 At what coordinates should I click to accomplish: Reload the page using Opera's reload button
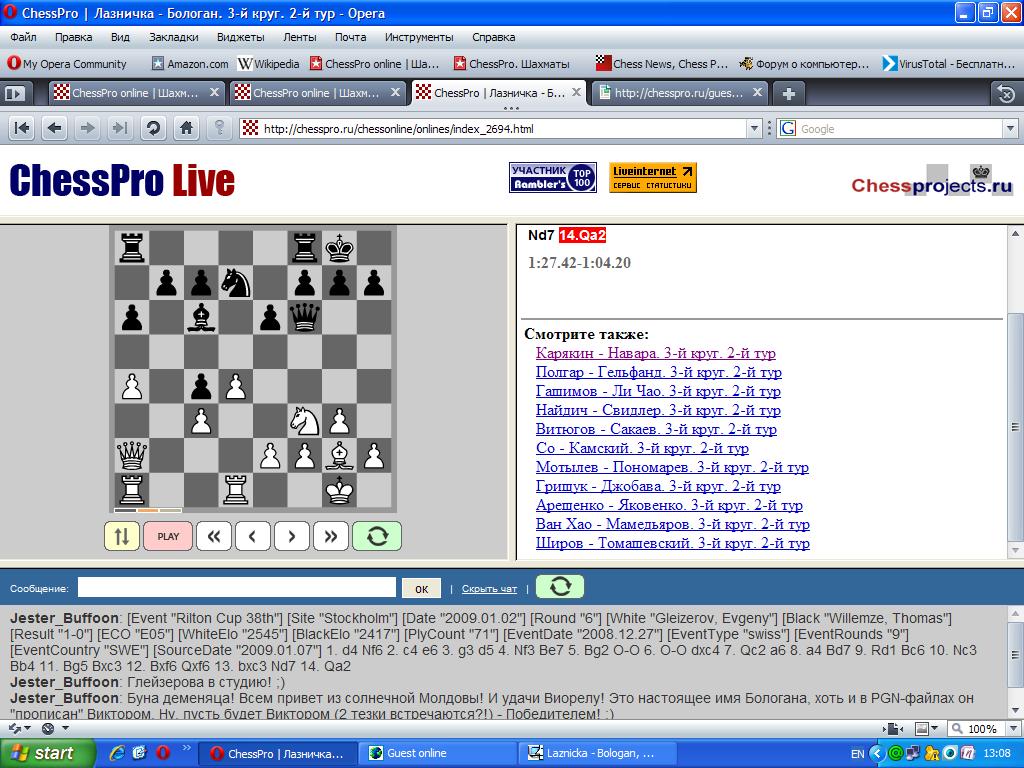pos(153,128)
